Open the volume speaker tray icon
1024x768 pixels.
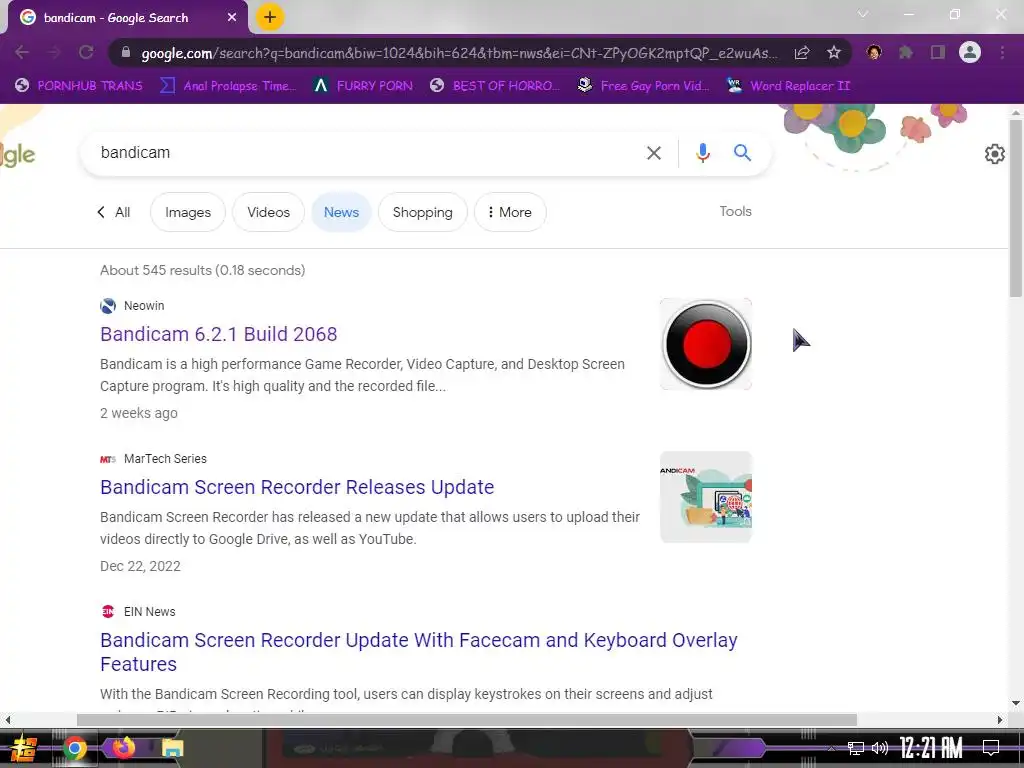click(x=880, y=748)
